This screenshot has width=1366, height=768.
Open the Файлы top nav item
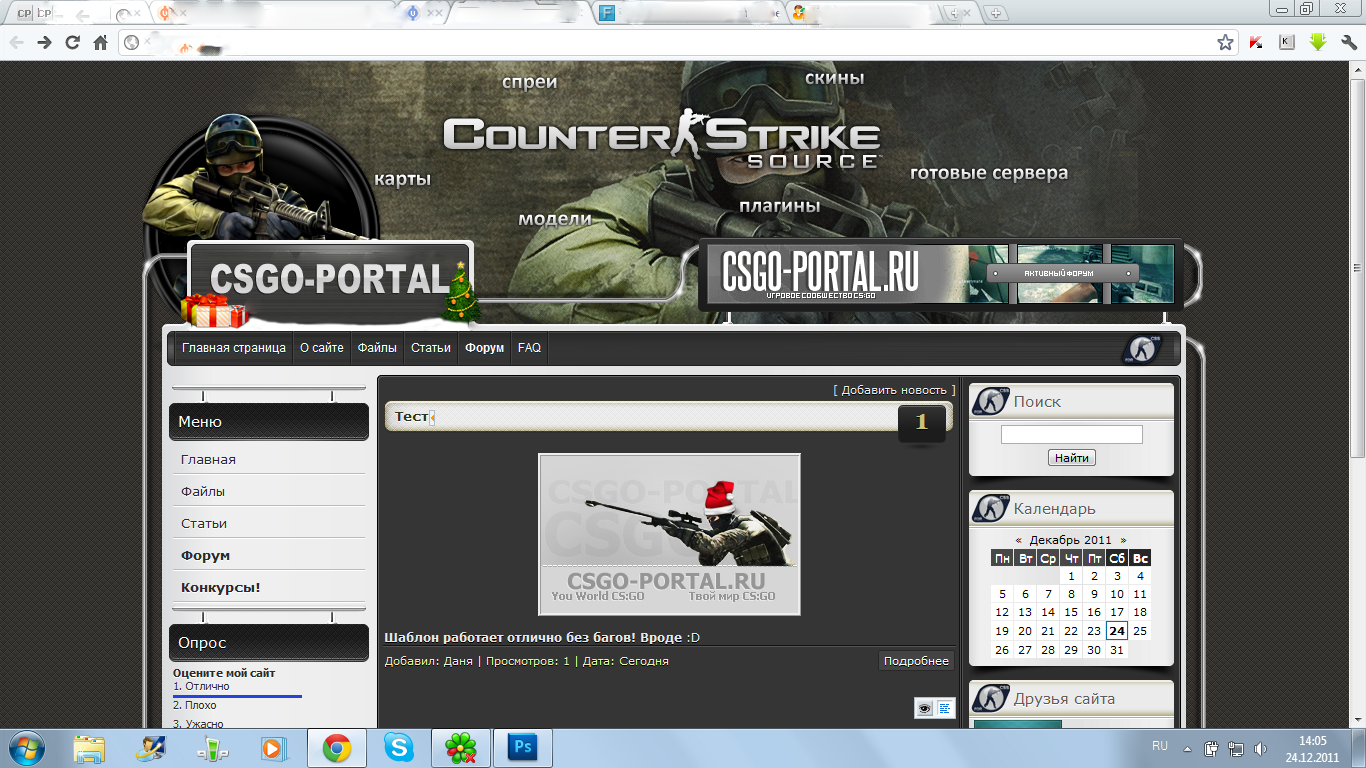pyautogui.click(x=377, y=348)
